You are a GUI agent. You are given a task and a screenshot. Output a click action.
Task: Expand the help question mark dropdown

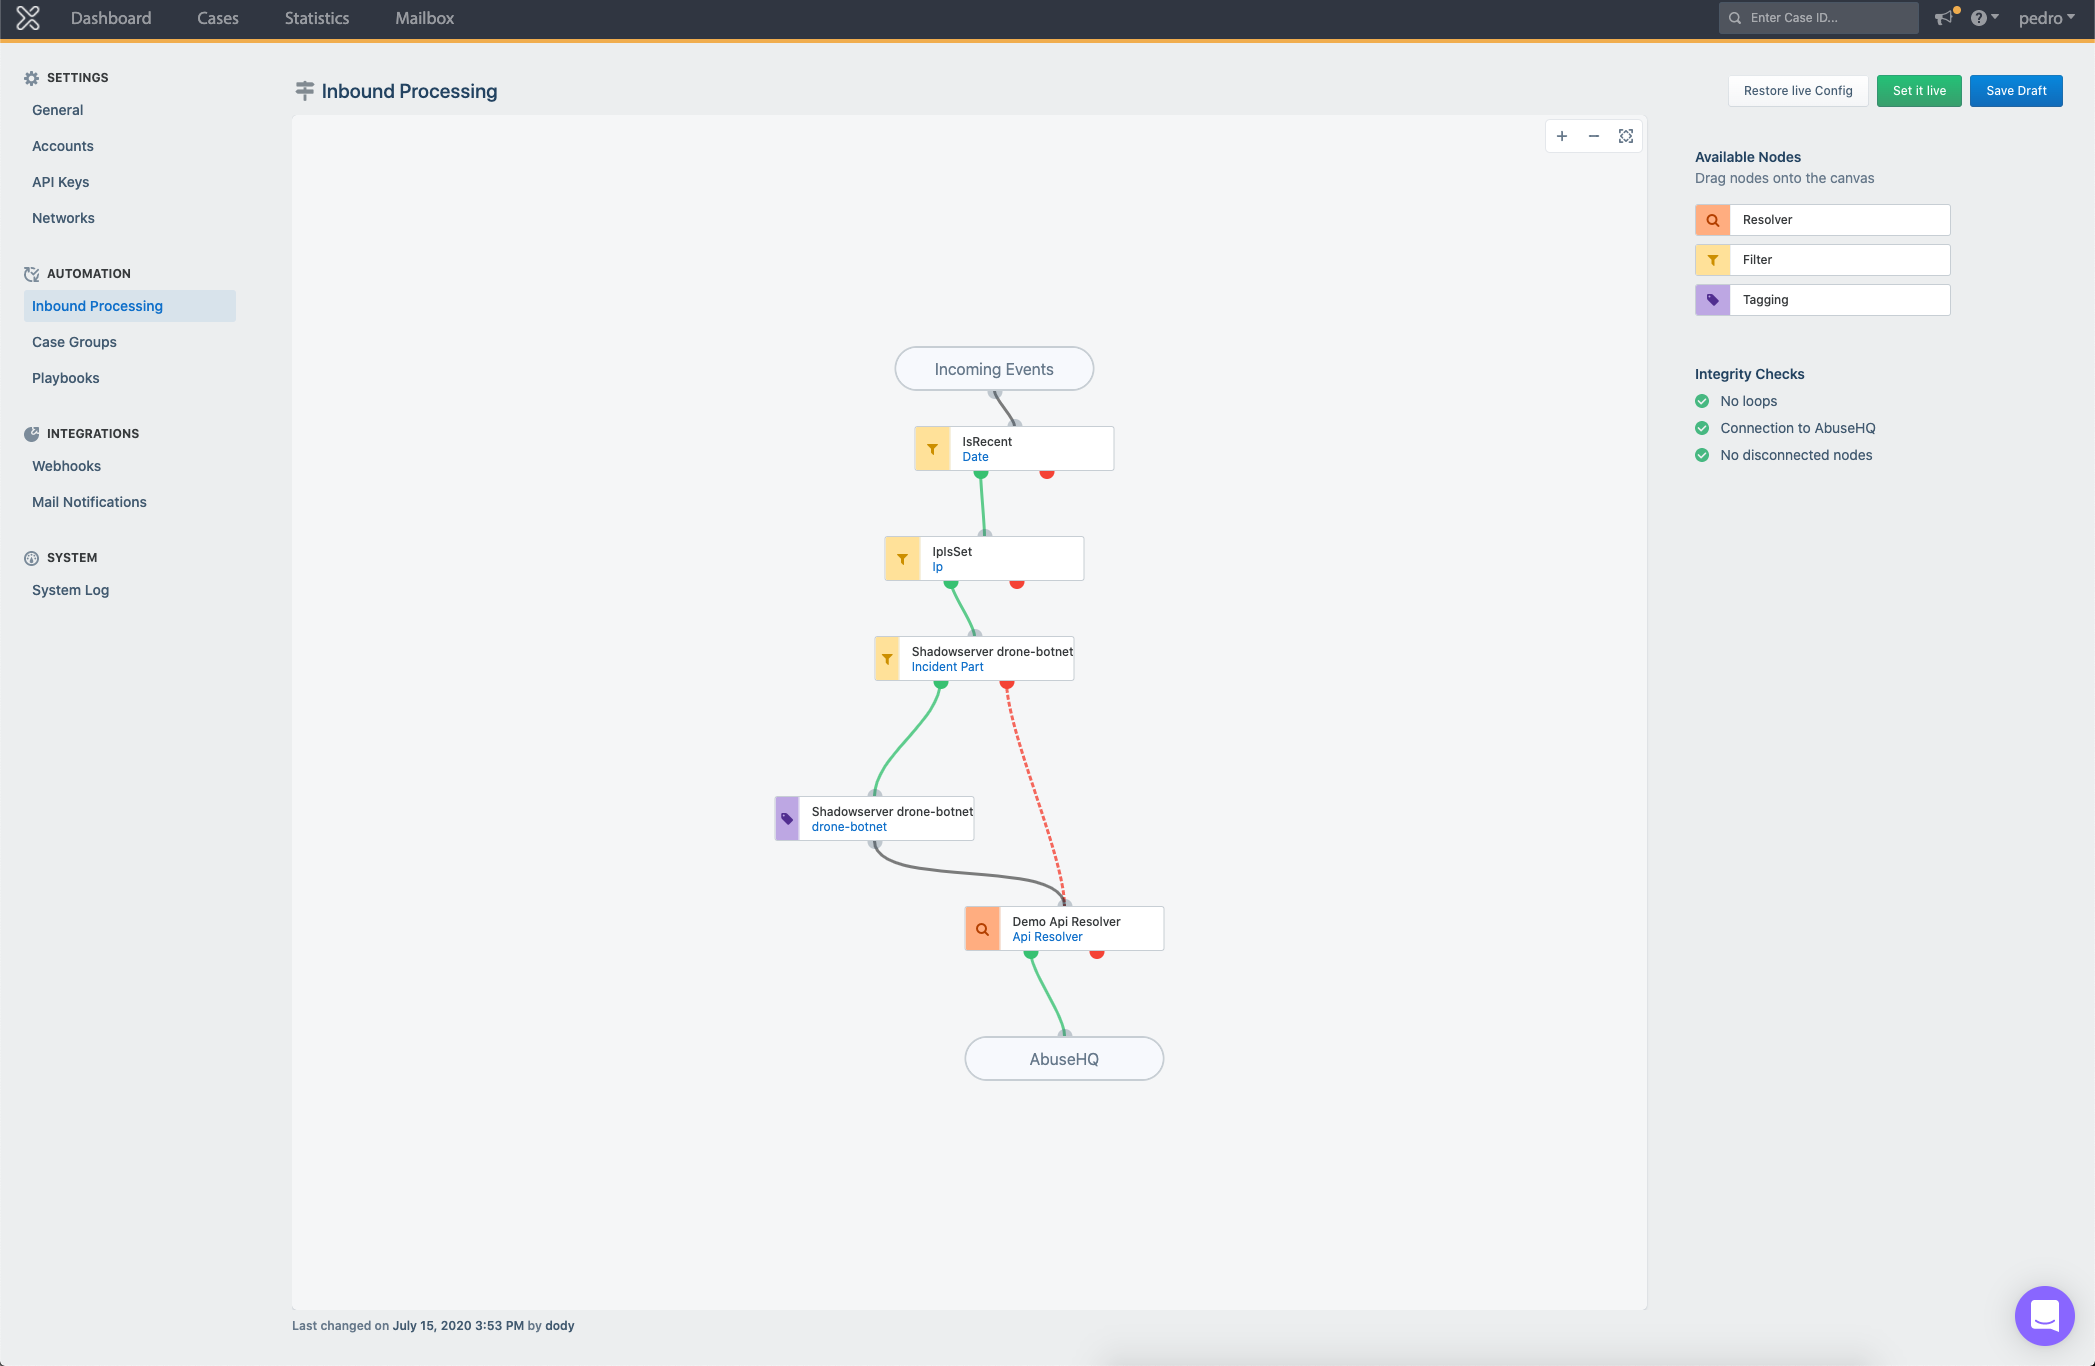(x=1984, y=18)
